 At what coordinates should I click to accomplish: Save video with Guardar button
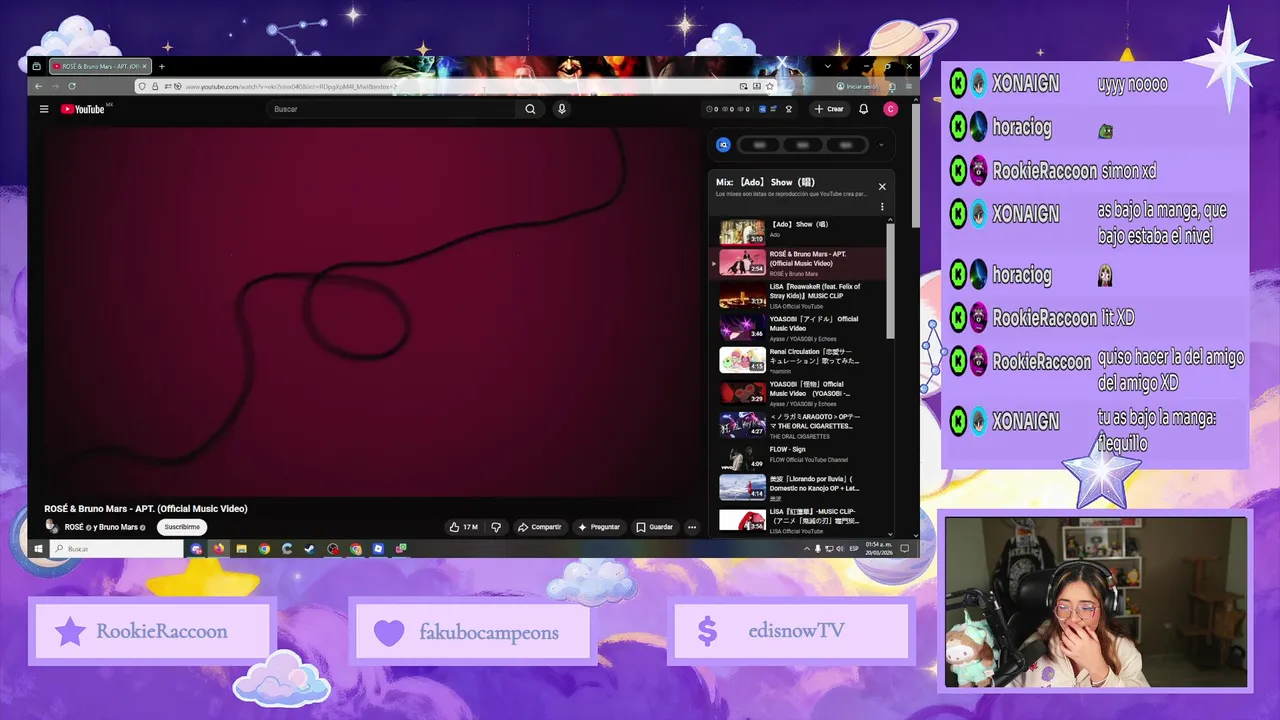(x=655, y=527)
